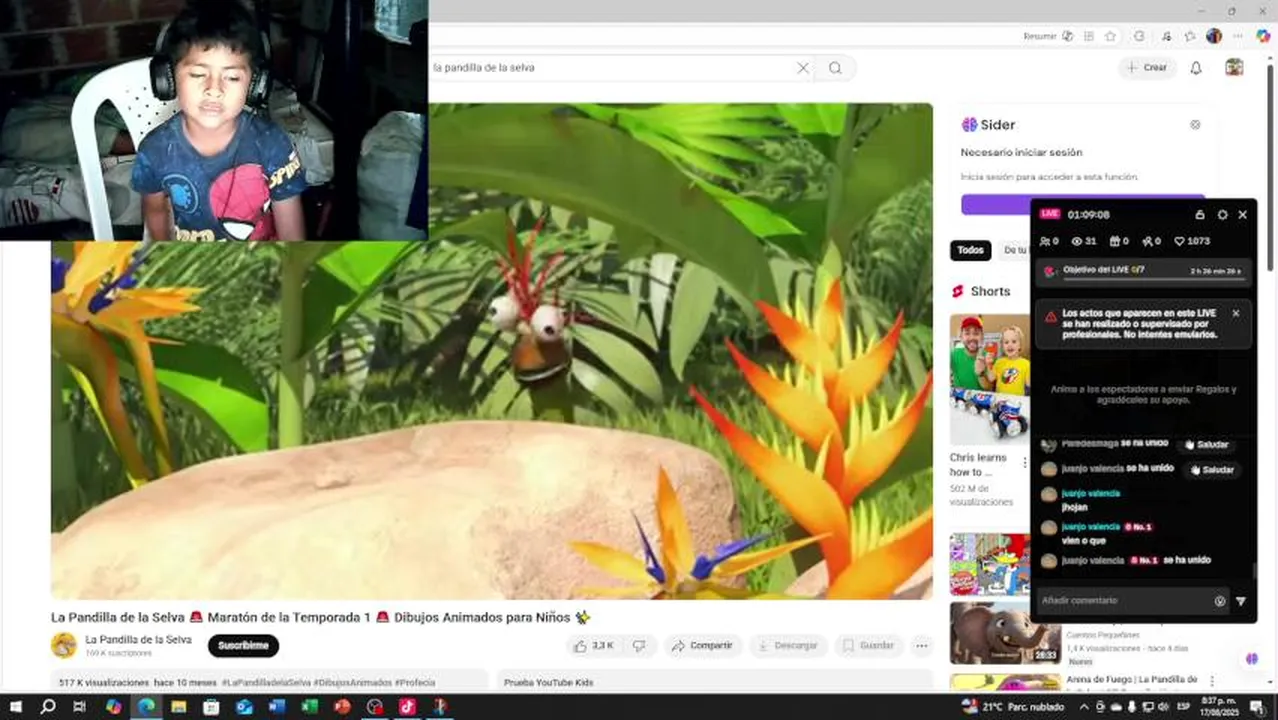View LIVE likes heart counter
The height and width of the screenshot is (720, 1278).
point(1192,241)
